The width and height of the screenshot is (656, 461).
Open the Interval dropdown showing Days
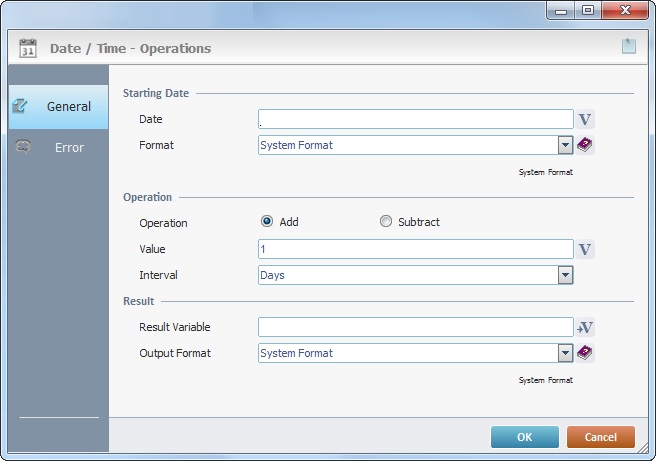click(x=565, y=275)
